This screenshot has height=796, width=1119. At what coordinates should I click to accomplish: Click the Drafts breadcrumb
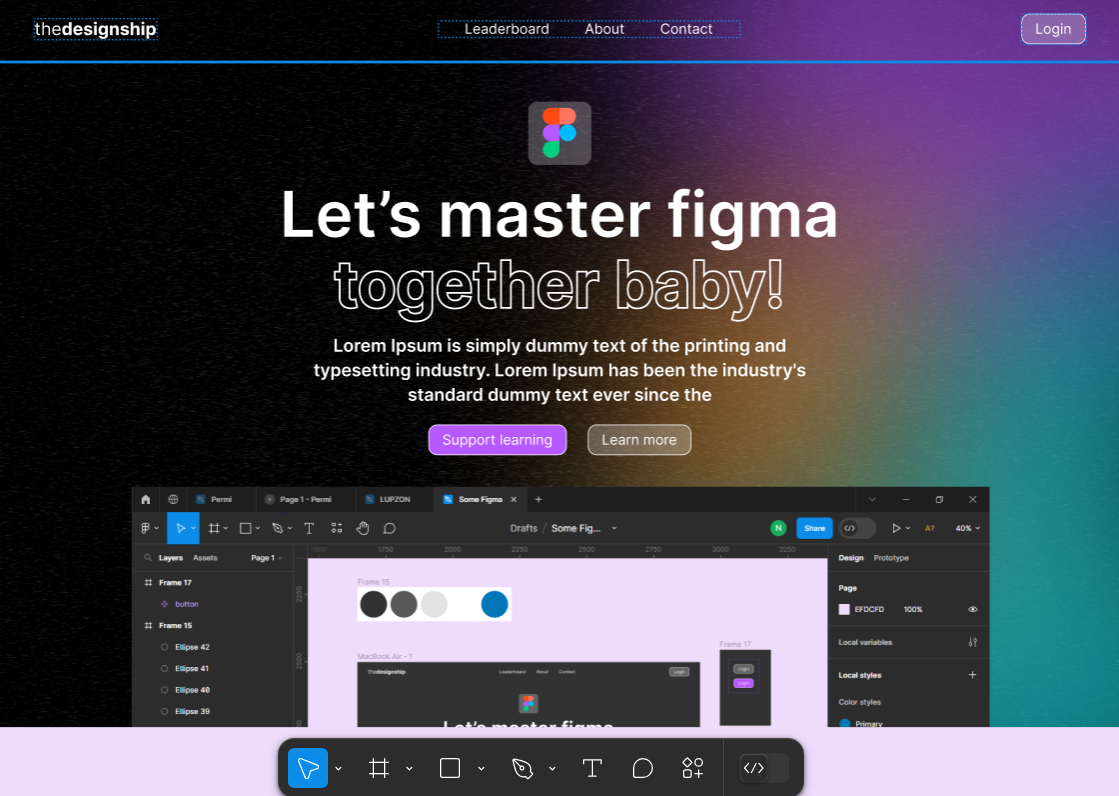tap(524, 528)
